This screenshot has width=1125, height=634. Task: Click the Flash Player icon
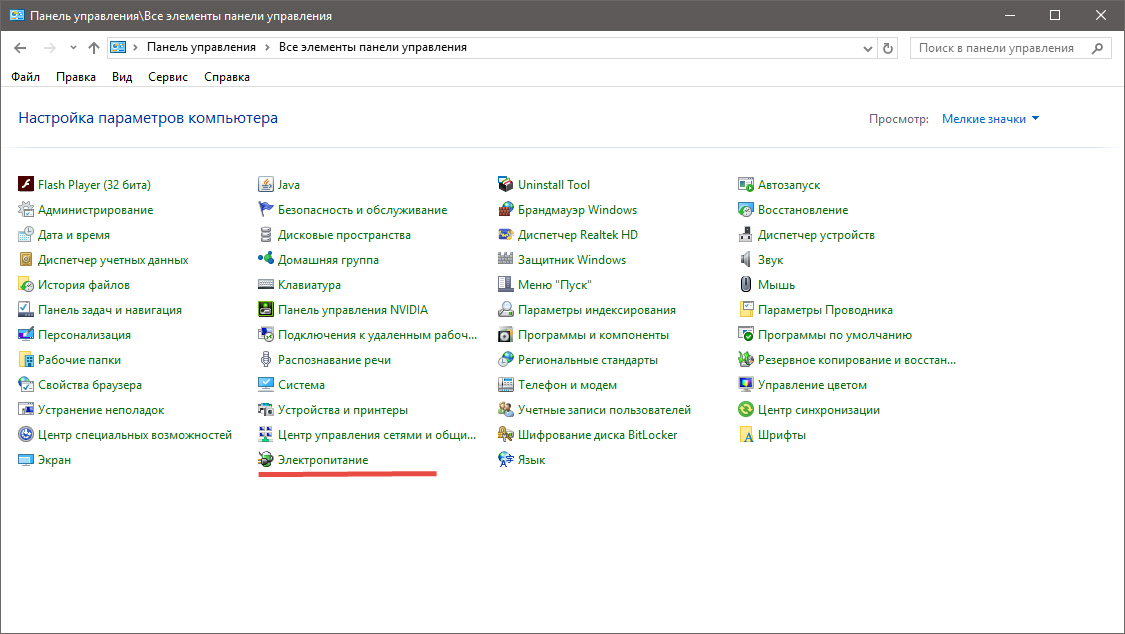pyautogui.click(x=26, y=184)
